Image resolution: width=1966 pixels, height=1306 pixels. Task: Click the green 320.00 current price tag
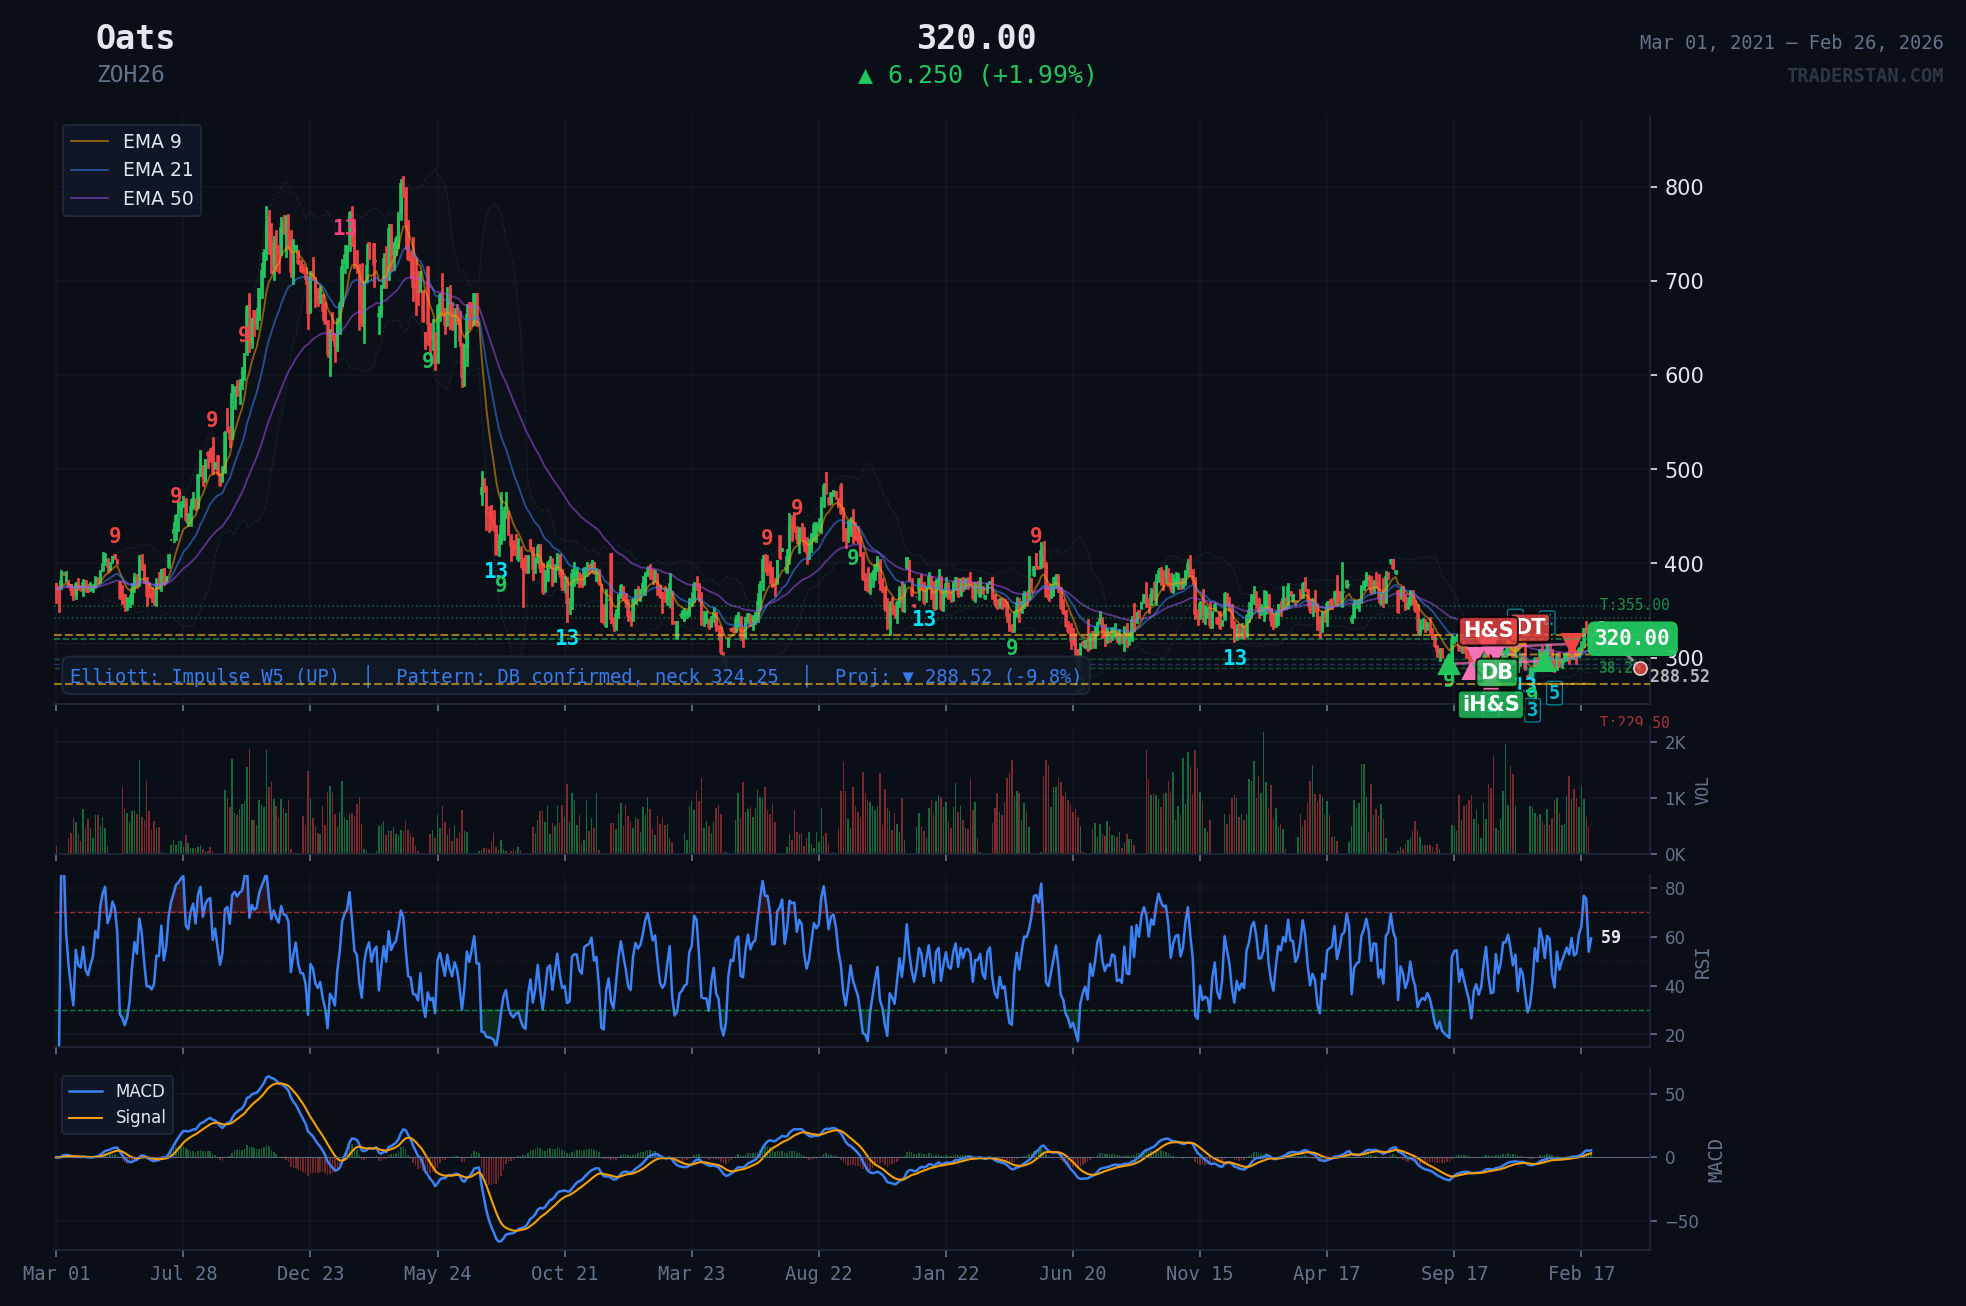[x=1631, y=638]
